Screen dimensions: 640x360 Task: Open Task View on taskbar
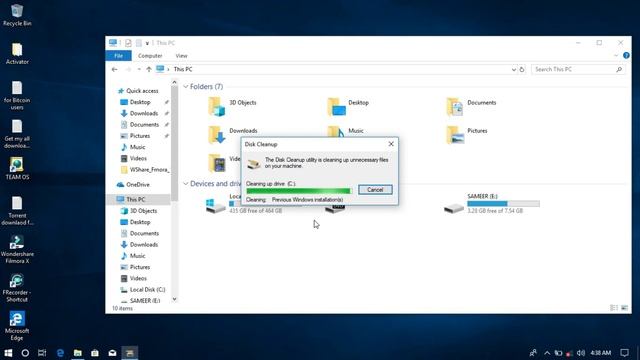coord(42,353)
